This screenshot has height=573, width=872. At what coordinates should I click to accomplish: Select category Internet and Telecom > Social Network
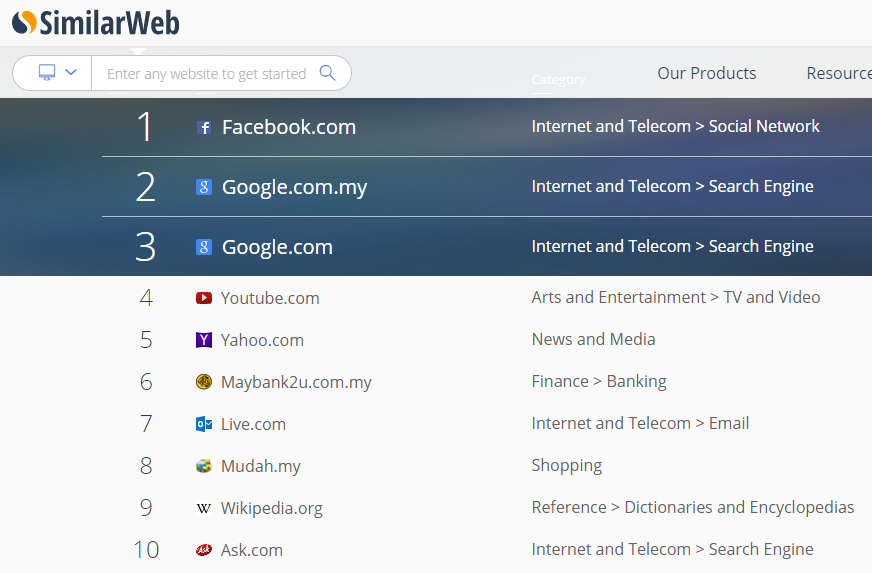coord(675,126)
